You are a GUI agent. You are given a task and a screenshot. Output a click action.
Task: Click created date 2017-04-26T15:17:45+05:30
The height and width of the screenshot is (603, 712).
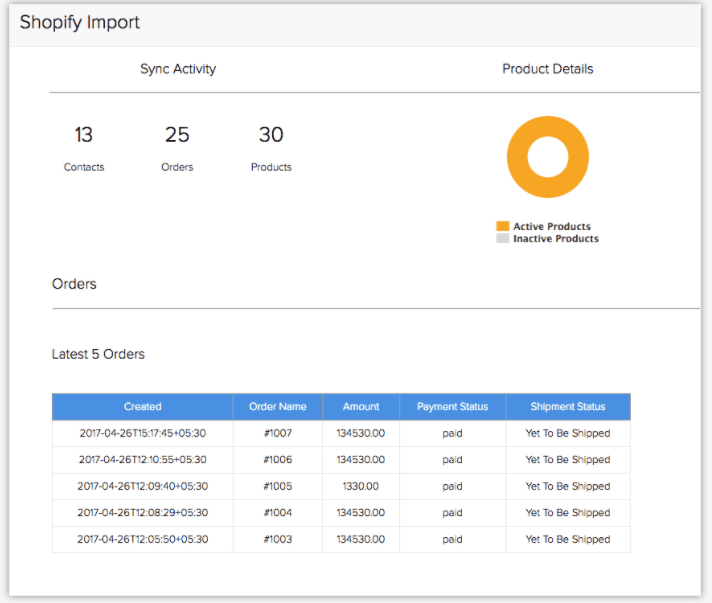click(x=143, y=433)
